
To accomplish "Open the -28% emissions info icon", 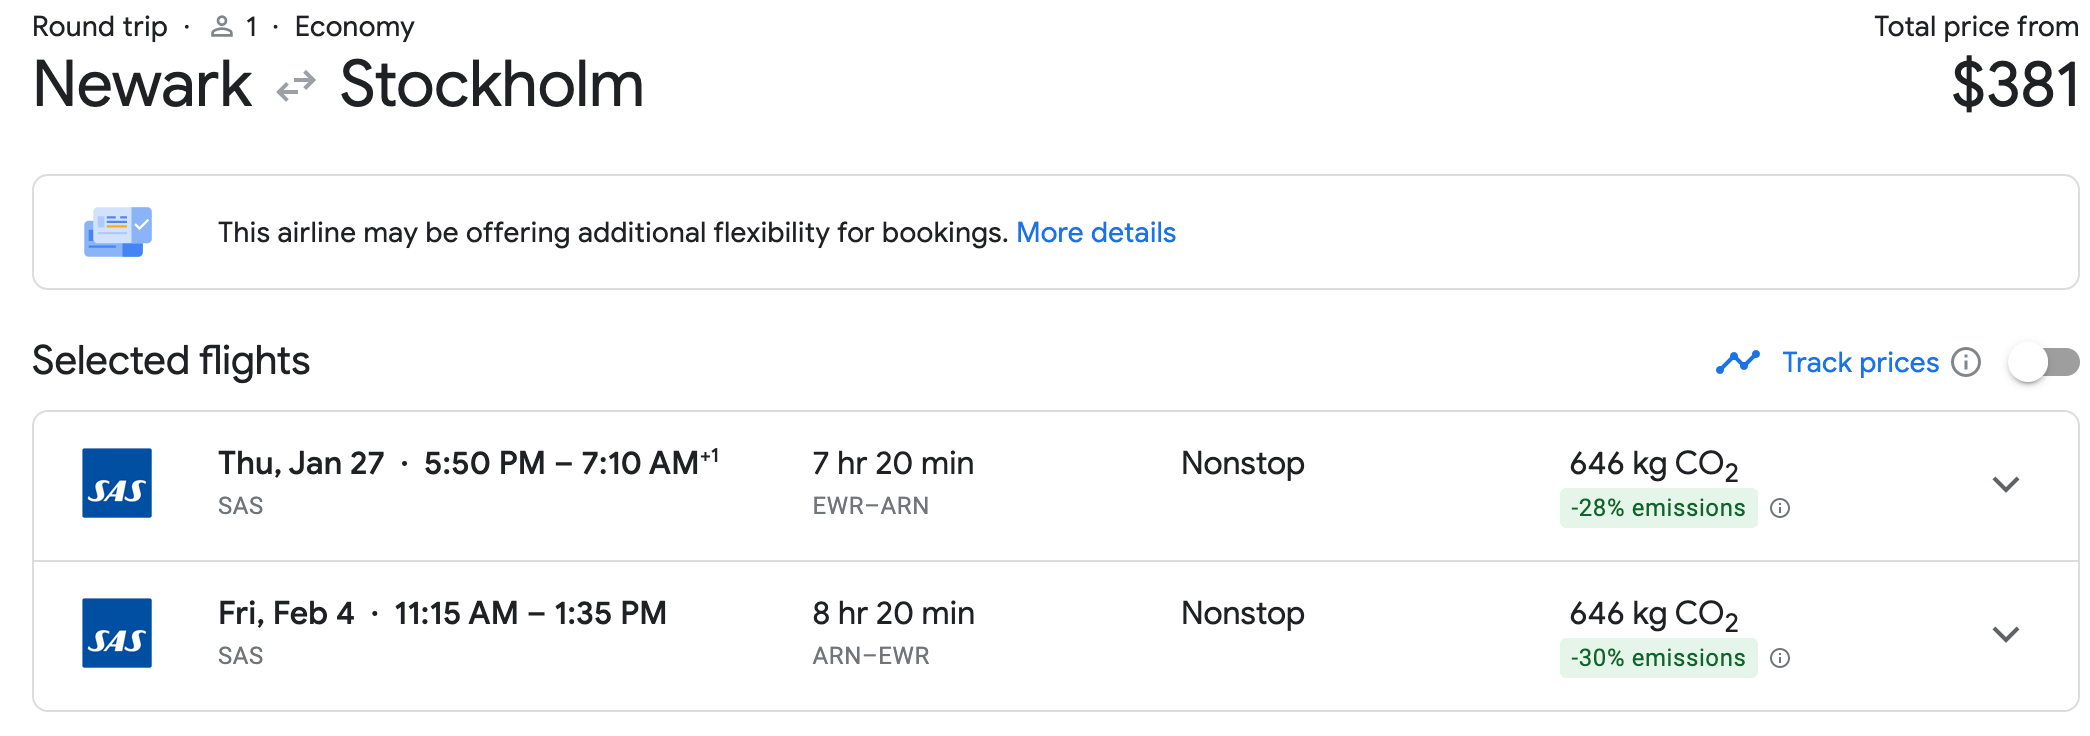I will click(x=1780, y=508).
